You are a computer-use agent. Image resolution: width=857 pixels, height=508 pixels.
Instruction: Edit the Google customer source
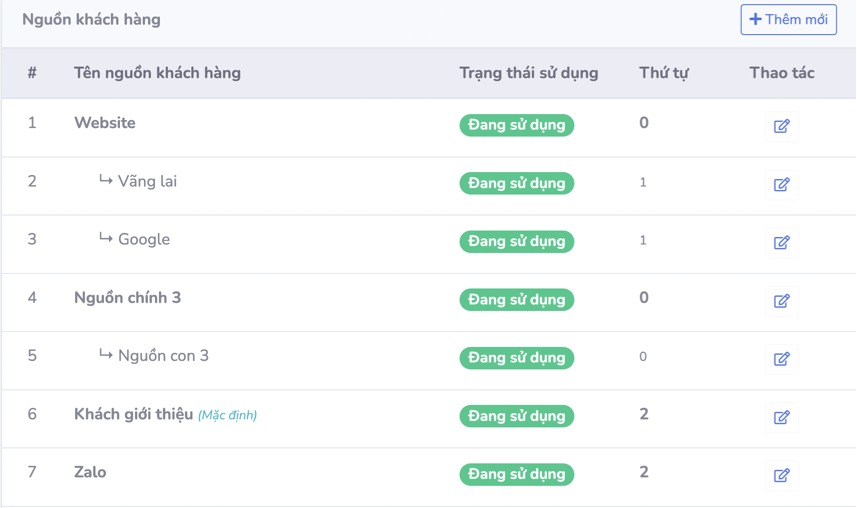coord(781,242)
